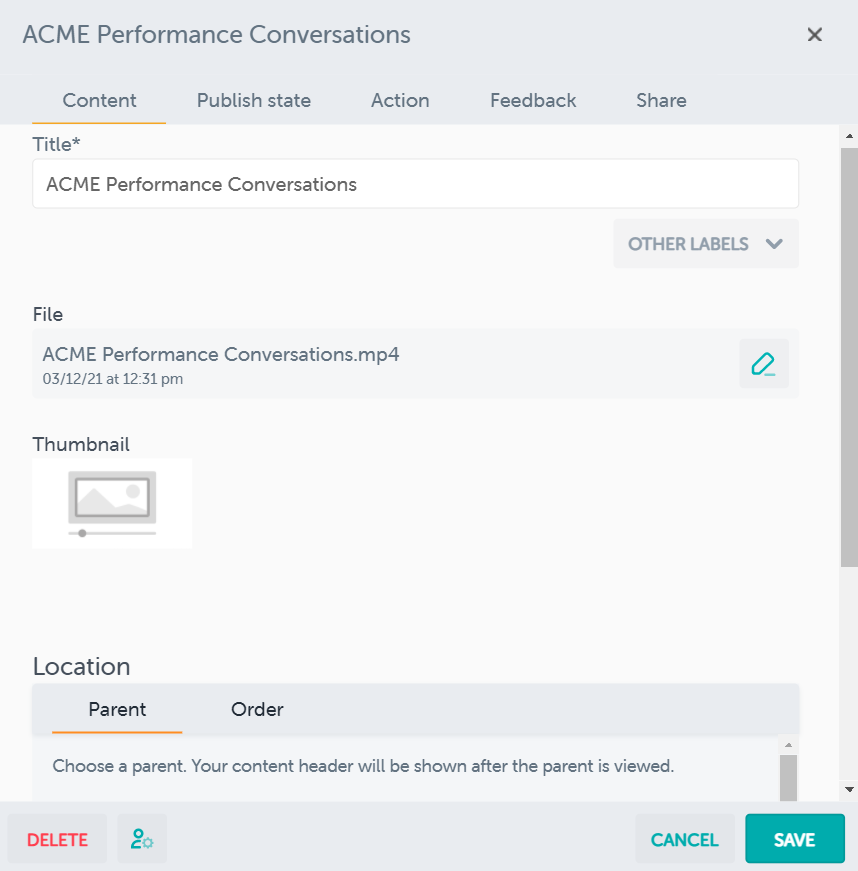Click the Title text input field

pos(415,184)
